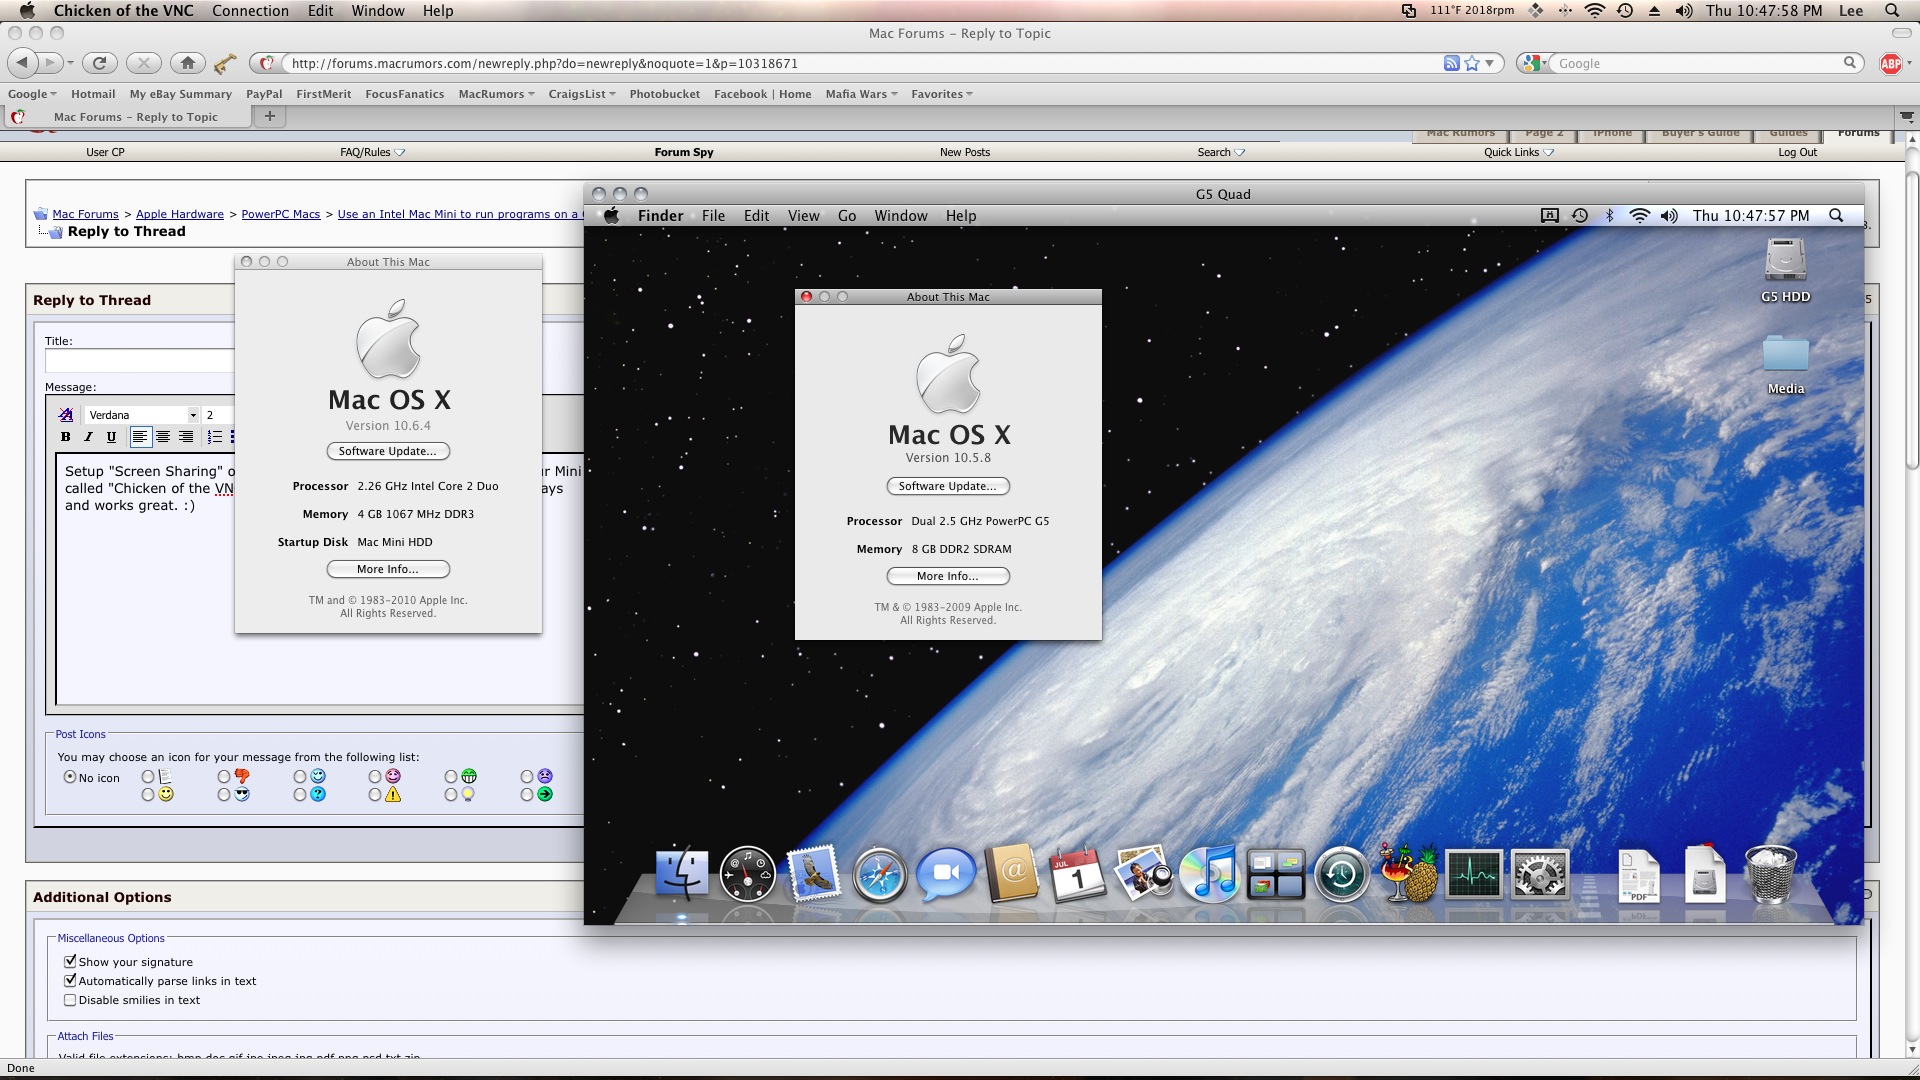Click the browser reload button

coord(99,63)
